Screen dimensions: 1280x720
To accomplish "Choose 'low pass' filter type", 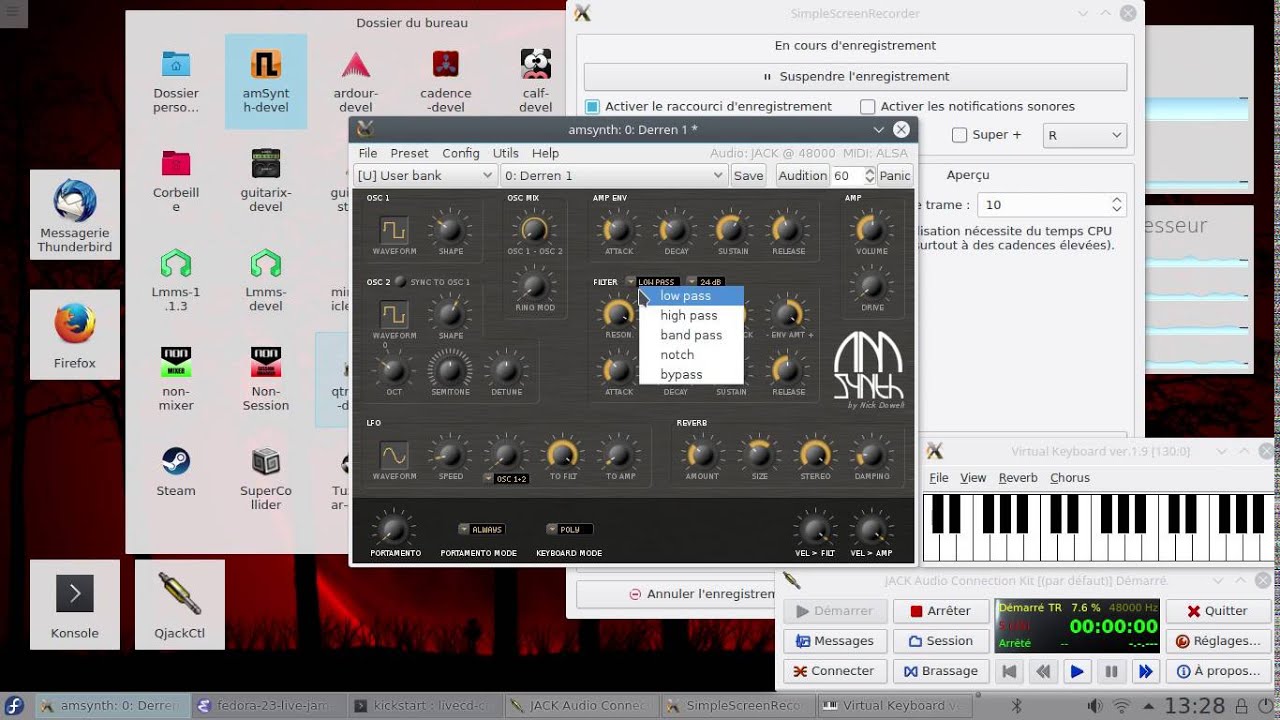I will (691, 296).
